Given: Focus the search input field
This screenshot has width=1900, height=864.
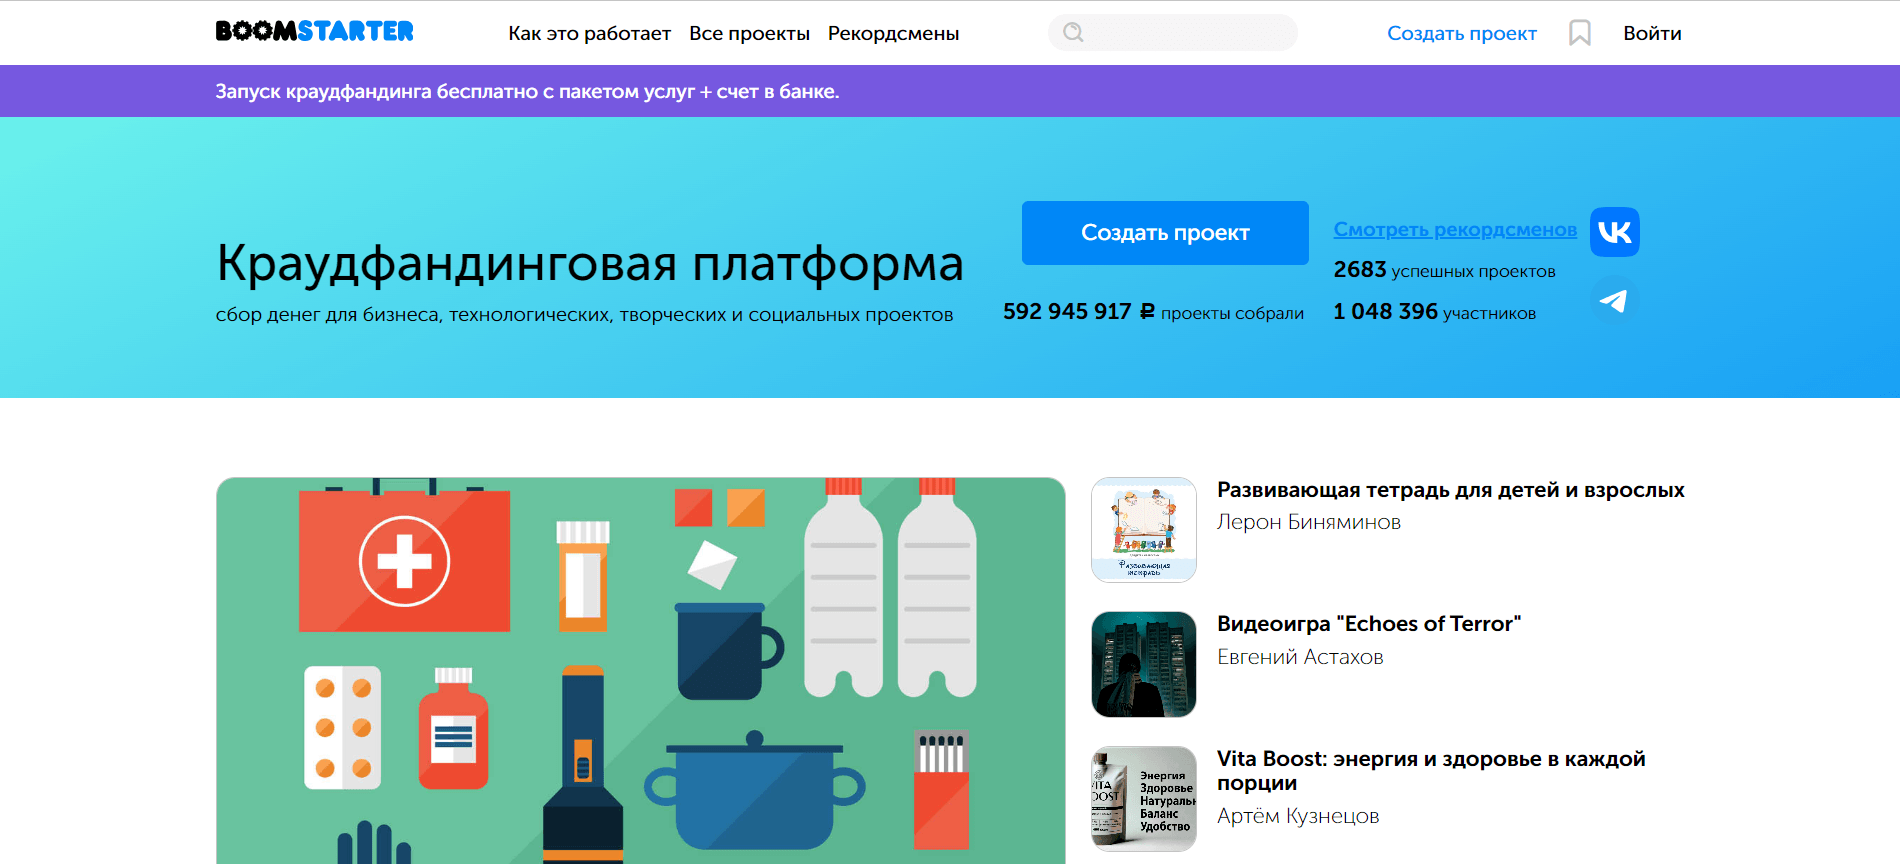Looking at the screenshot, I should click(x=1173, y=32).
